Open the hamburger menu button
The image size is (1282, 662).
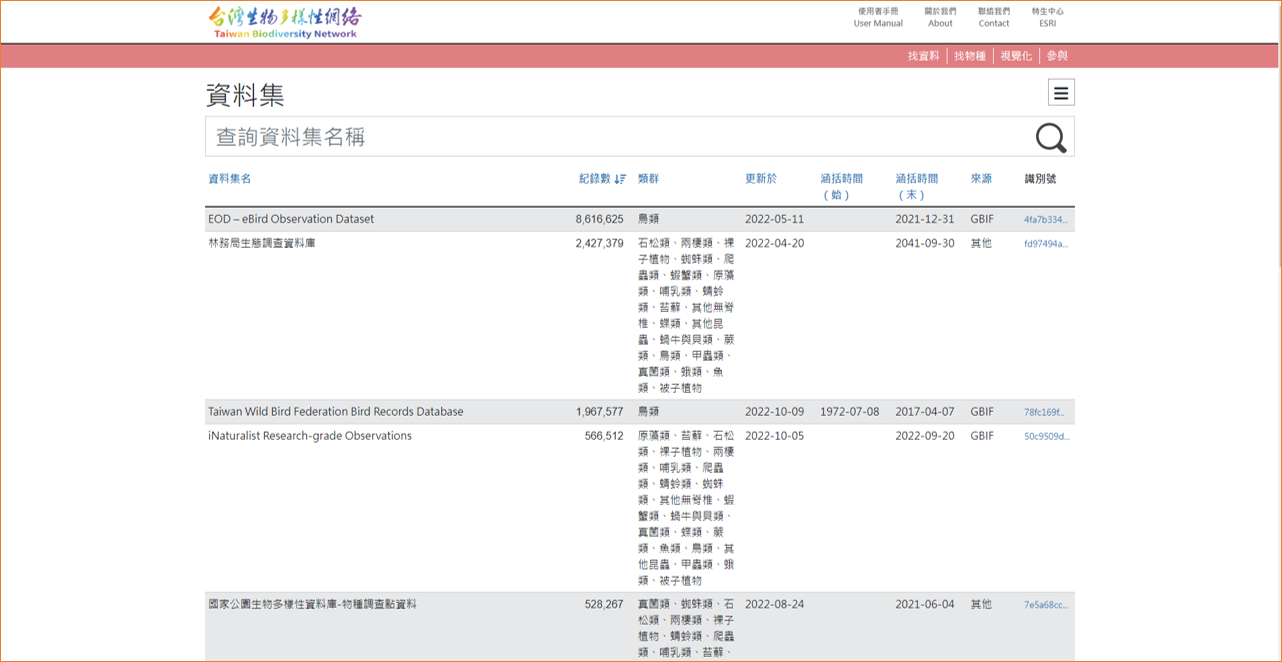point(1061,93)
